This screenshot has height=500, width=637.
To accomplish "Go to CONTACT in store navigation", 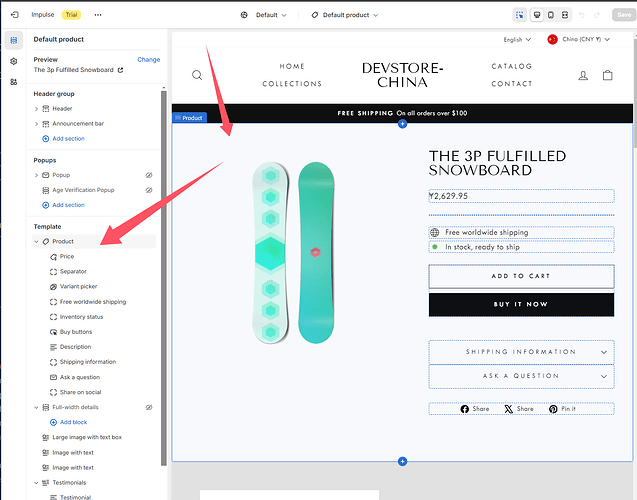I will point(511,84).
